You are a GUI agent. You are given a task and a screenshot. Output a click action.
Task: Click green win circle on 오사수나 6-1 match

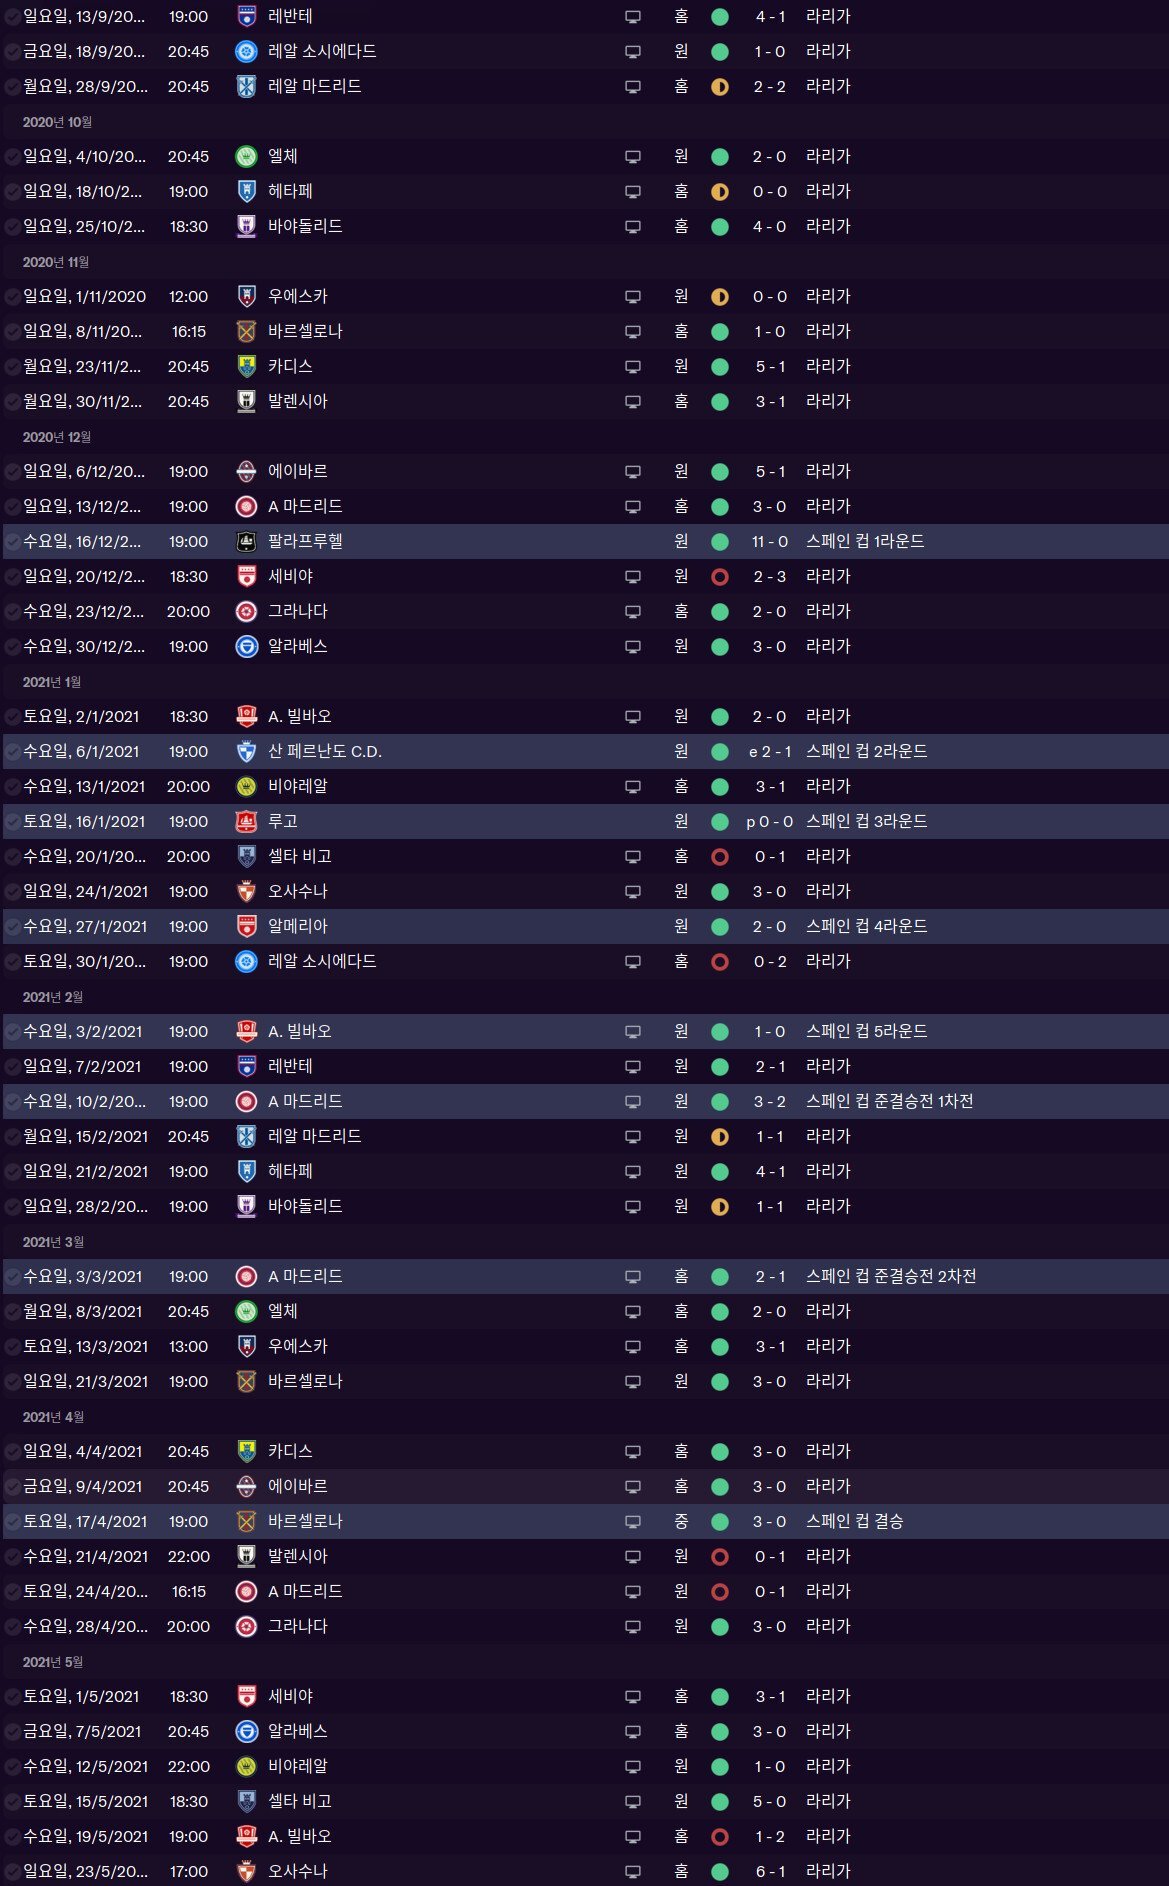[x=720, y=1871]
